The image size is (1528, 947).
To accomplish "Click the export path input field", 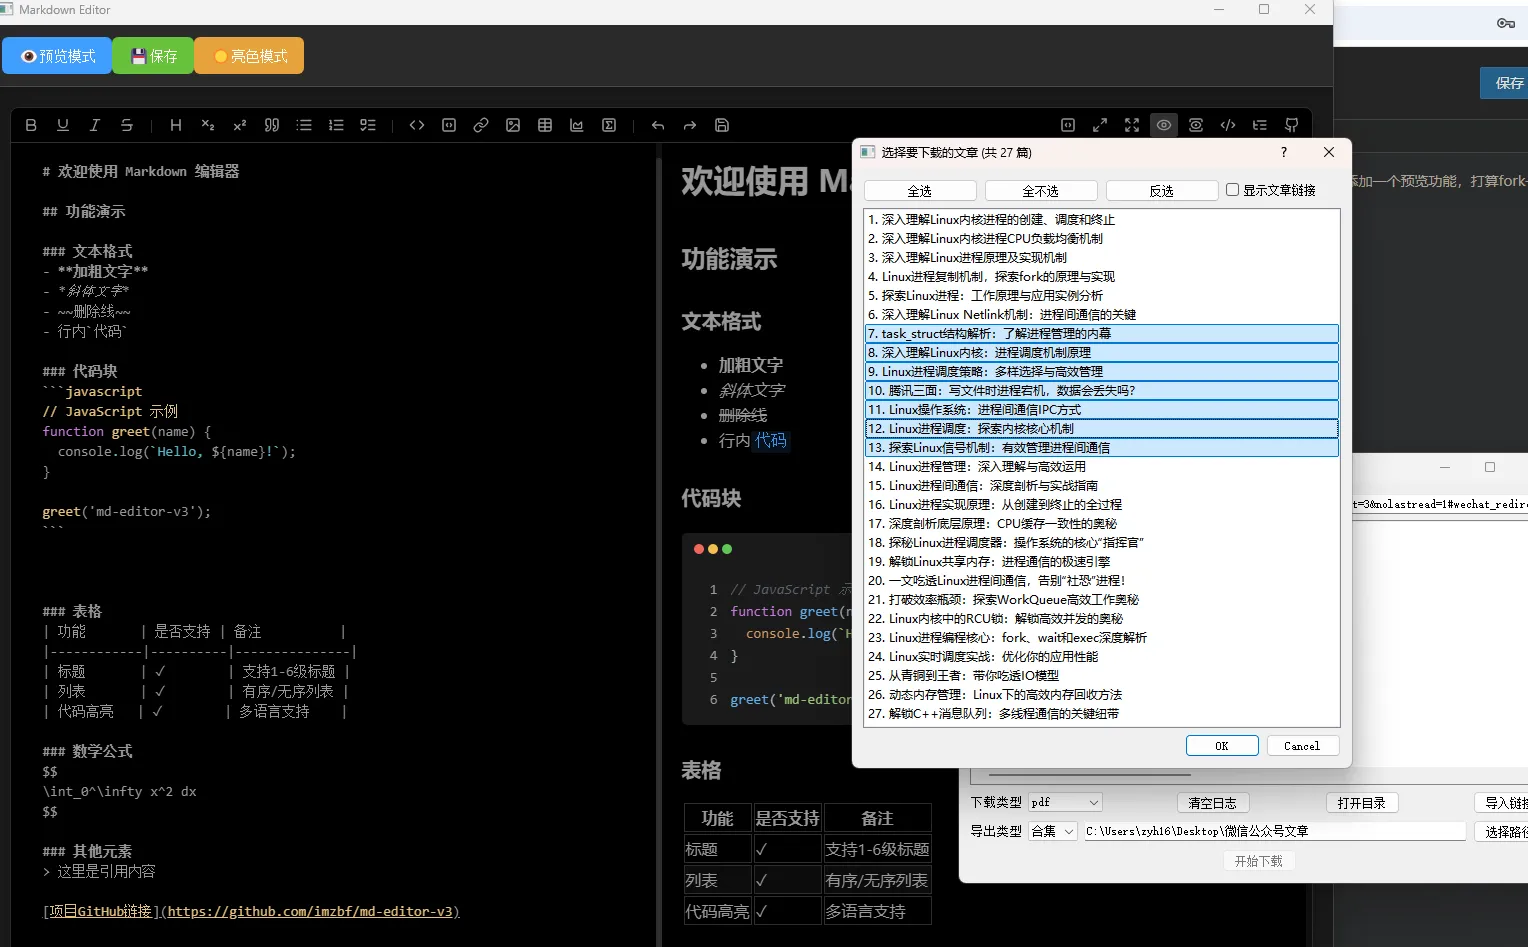I will (1274, 831).
